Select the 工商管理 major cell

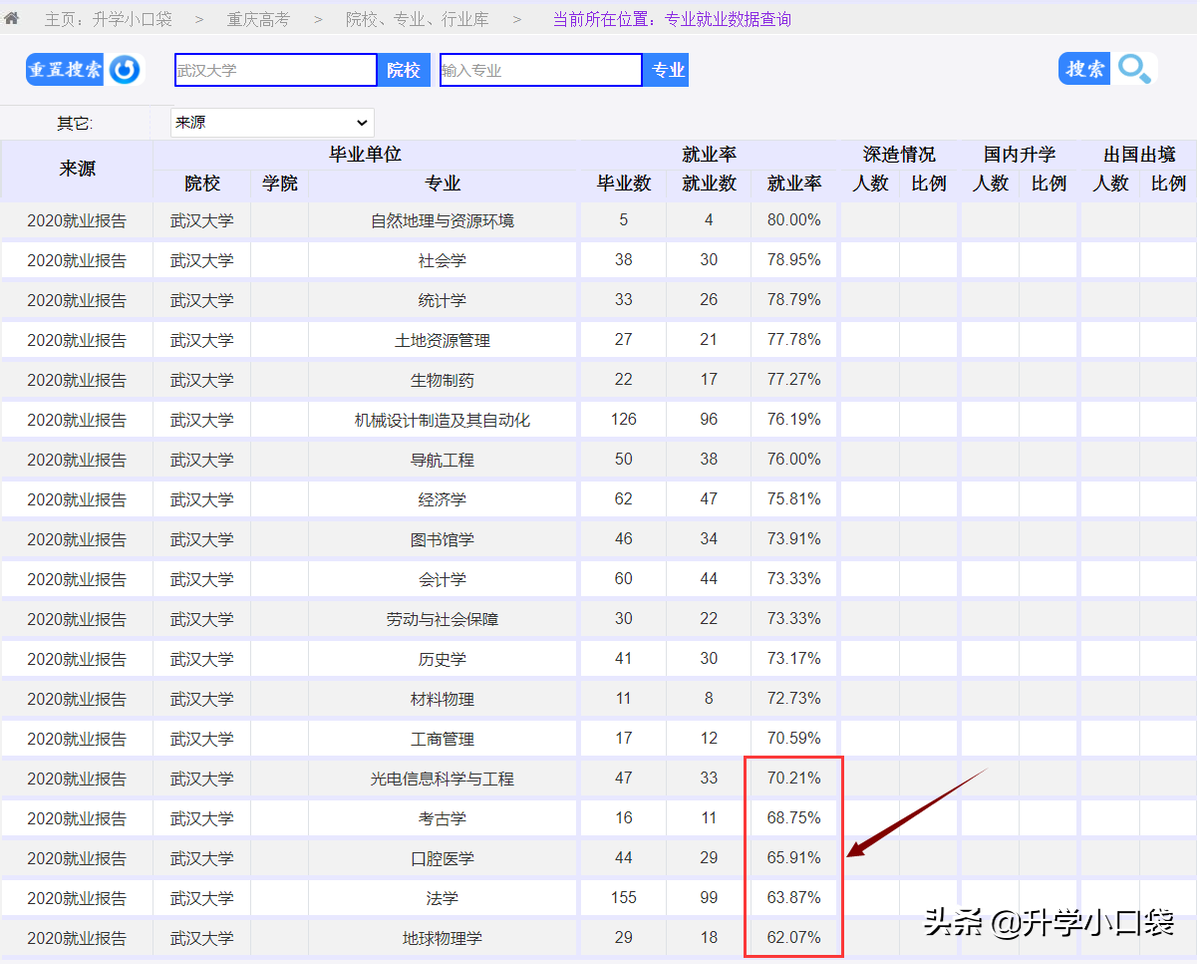(x=443, y=739)
